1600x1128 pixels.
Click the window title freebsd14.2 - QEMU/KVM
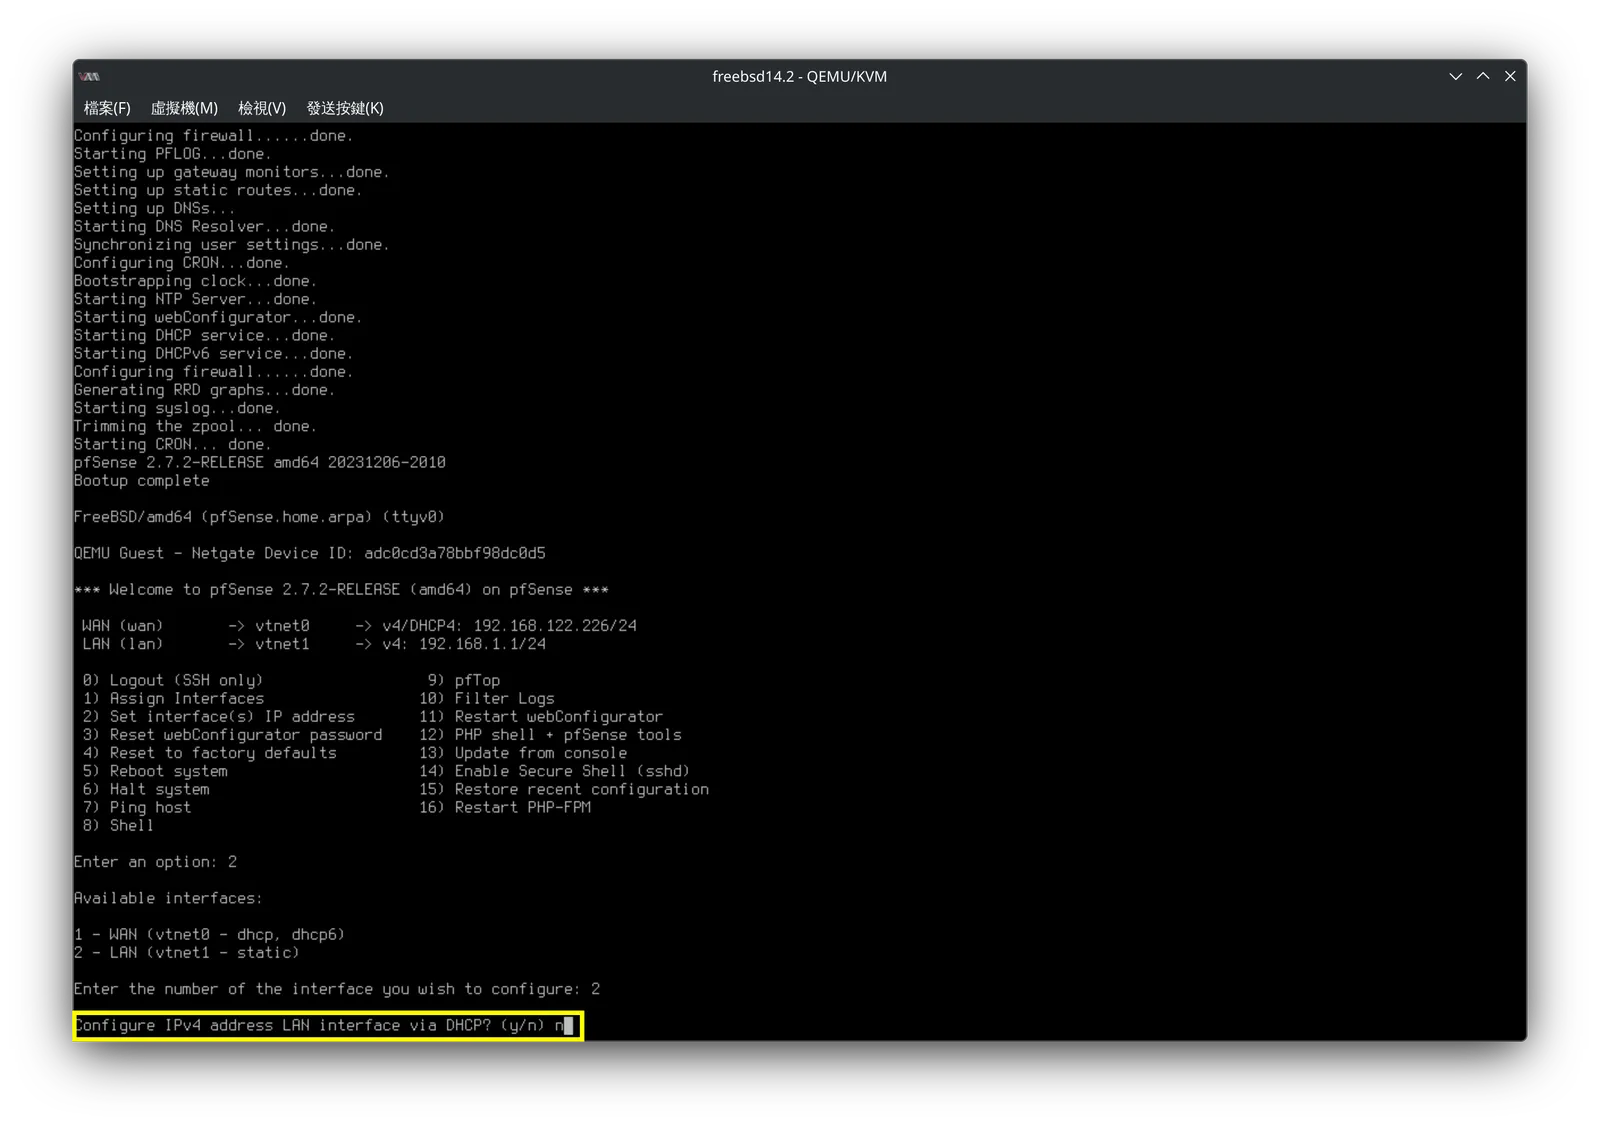tap(799, 76)
